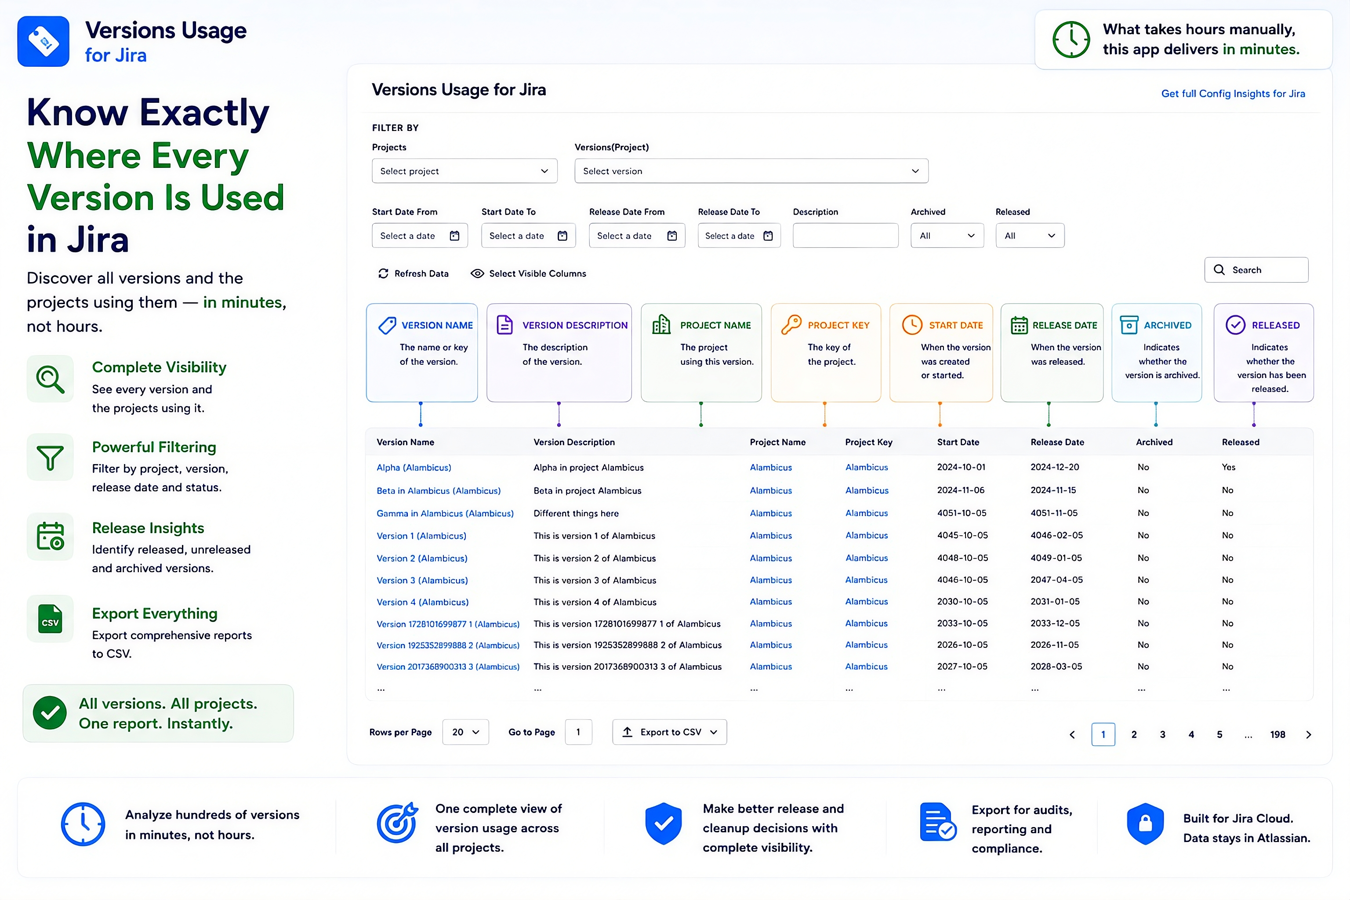The height and width of the screenshot is (900, 1350).
Task: Open the Archived filter dropdown
Action: pyautogui.click(x=947, y=236)
